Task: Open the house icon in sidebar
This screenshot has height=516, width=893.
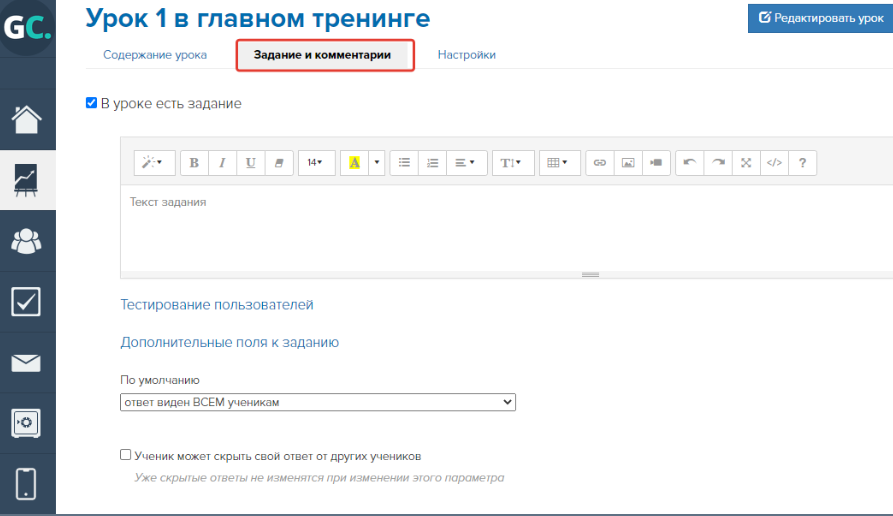Action: [27, 120]
